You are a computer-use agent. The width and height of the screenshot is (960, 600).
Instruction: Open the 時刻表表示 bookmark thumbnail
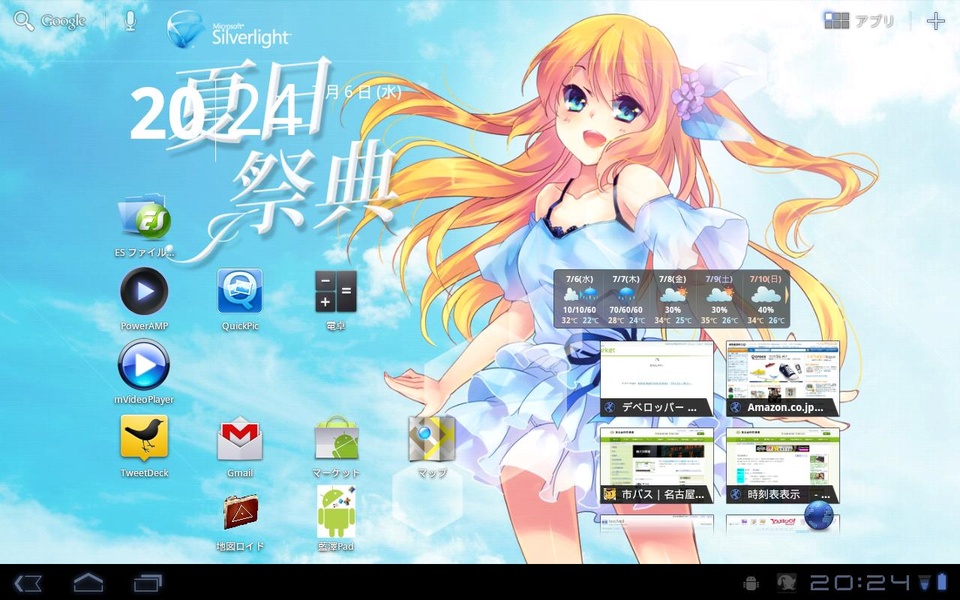[782, 465]
